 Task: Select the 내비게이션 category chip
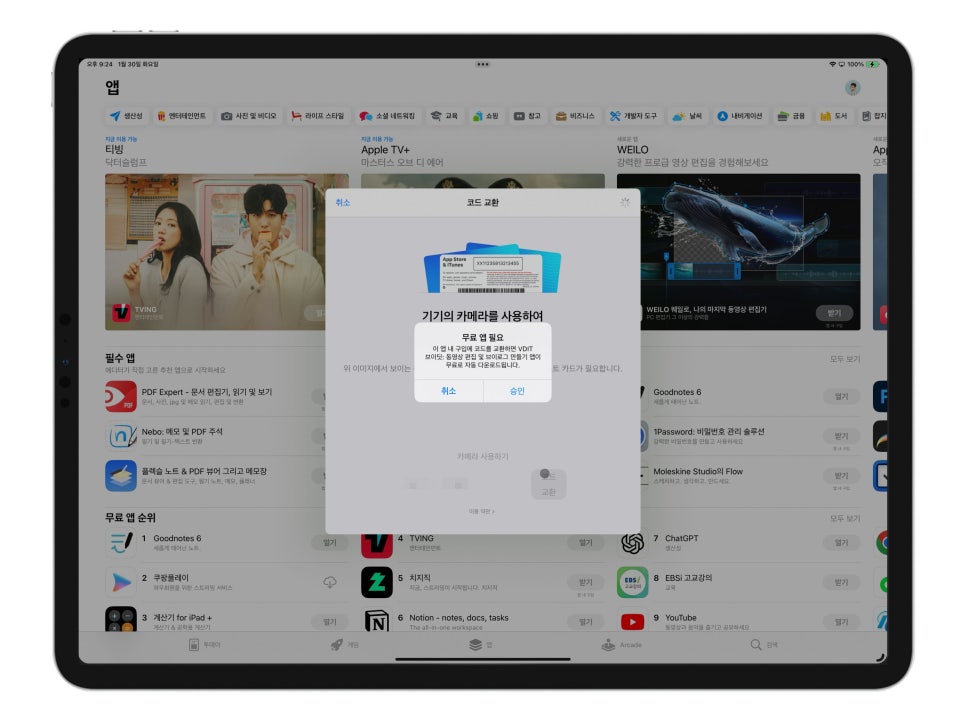pyautogui.click(x=740, y=116)
